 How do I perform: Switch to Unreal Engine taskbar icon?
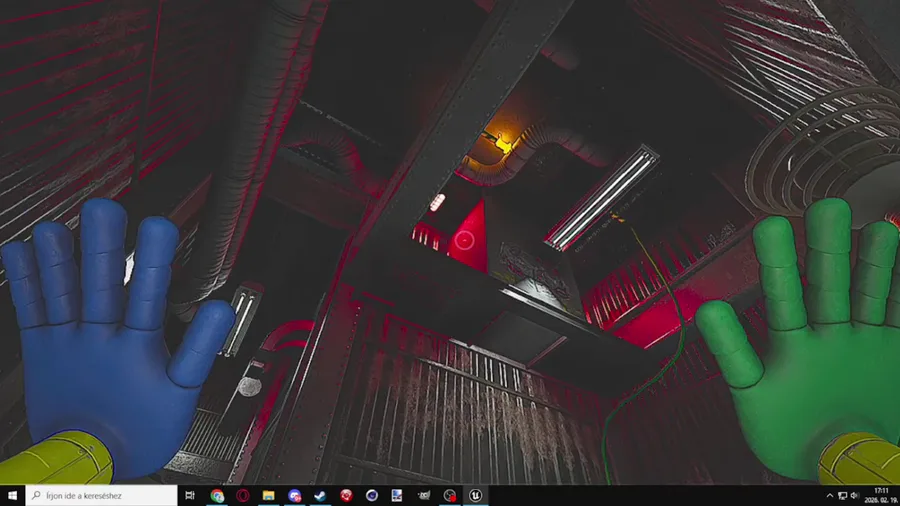tap(475, 495)
